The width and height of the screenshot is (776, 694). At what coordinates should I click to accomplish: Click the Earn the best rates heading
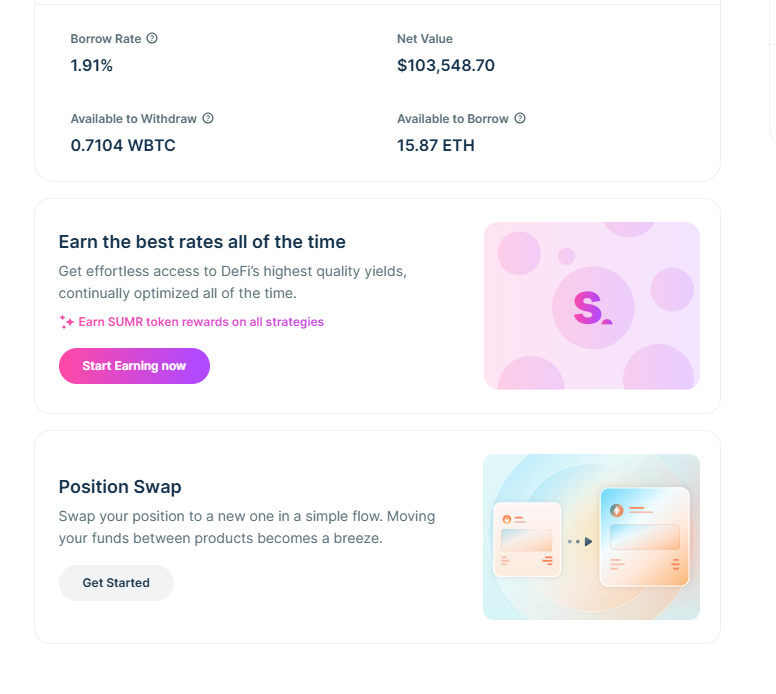pos(202,242)
